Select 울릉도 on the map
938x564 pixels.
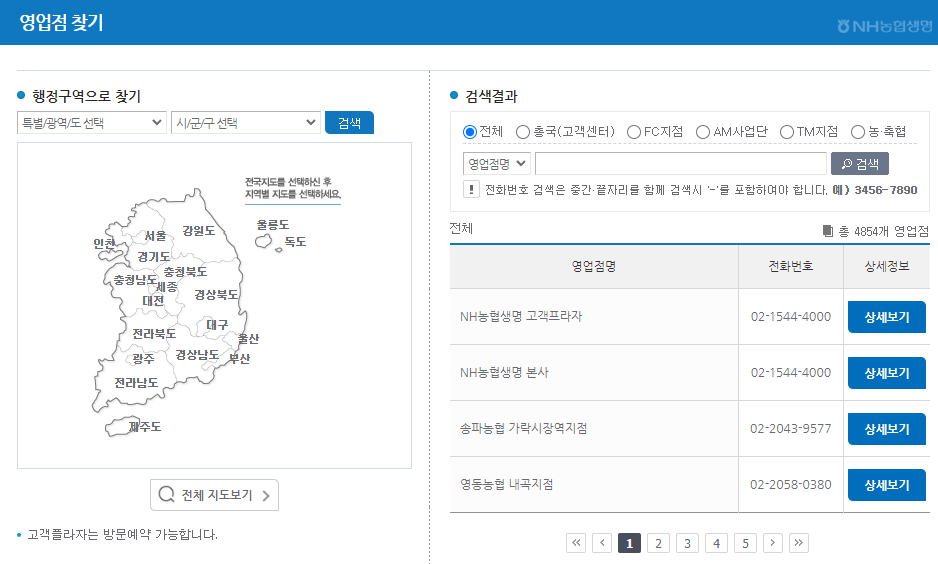[273, 225]
